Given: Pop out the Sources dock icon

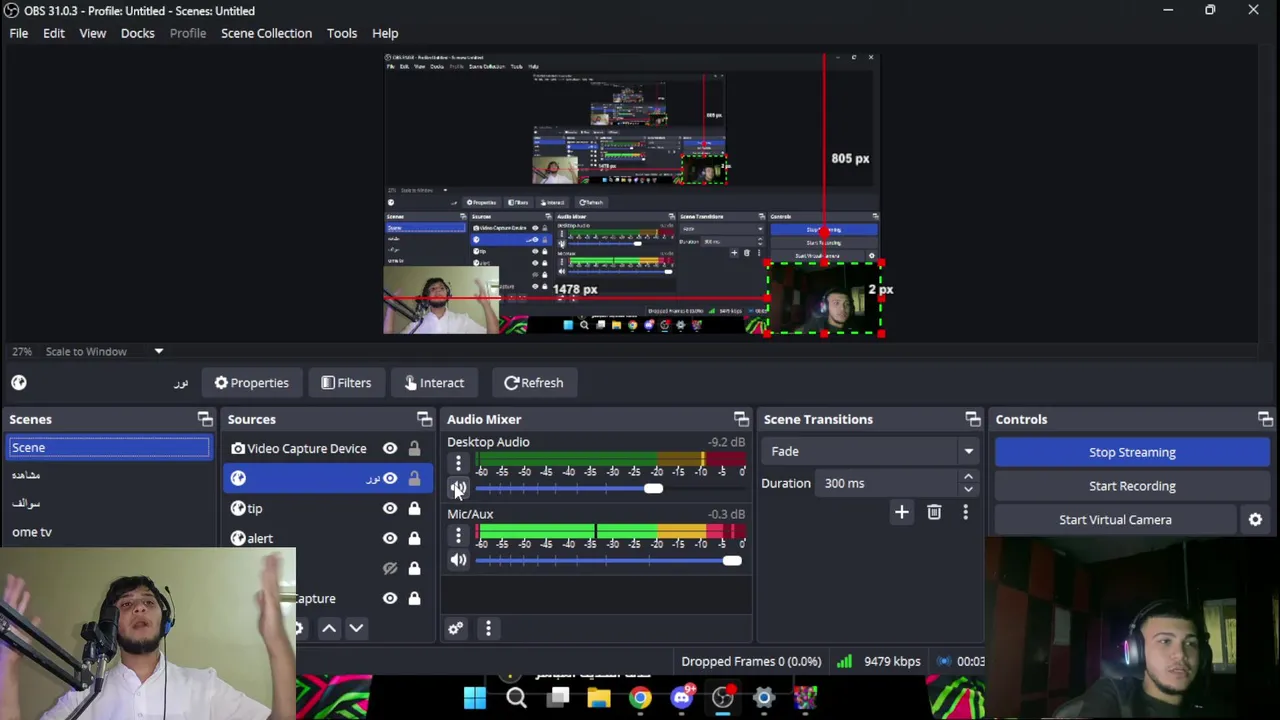Looking at the screenshot, I should coord(425,419).
